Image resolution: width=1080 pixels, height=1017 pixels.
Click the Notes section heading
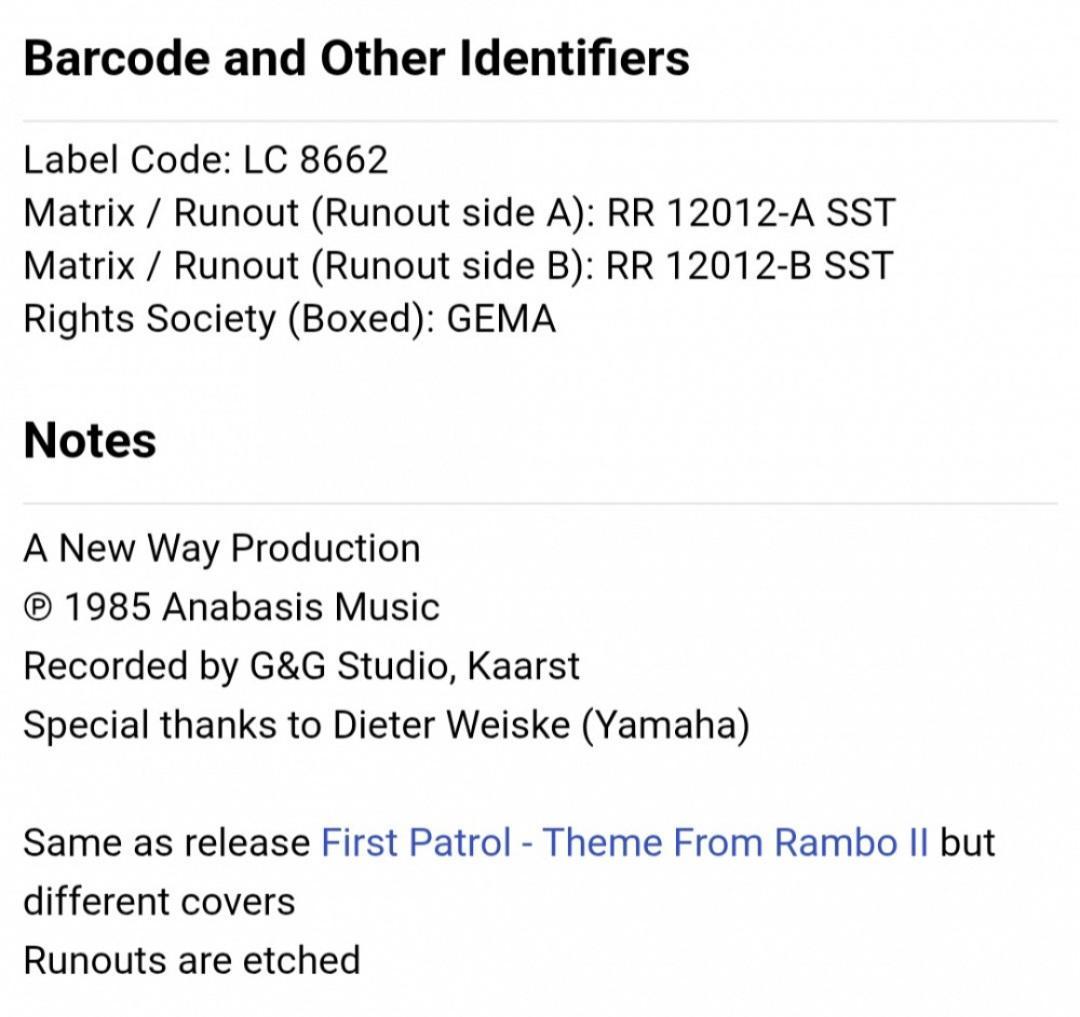[90, 440]
